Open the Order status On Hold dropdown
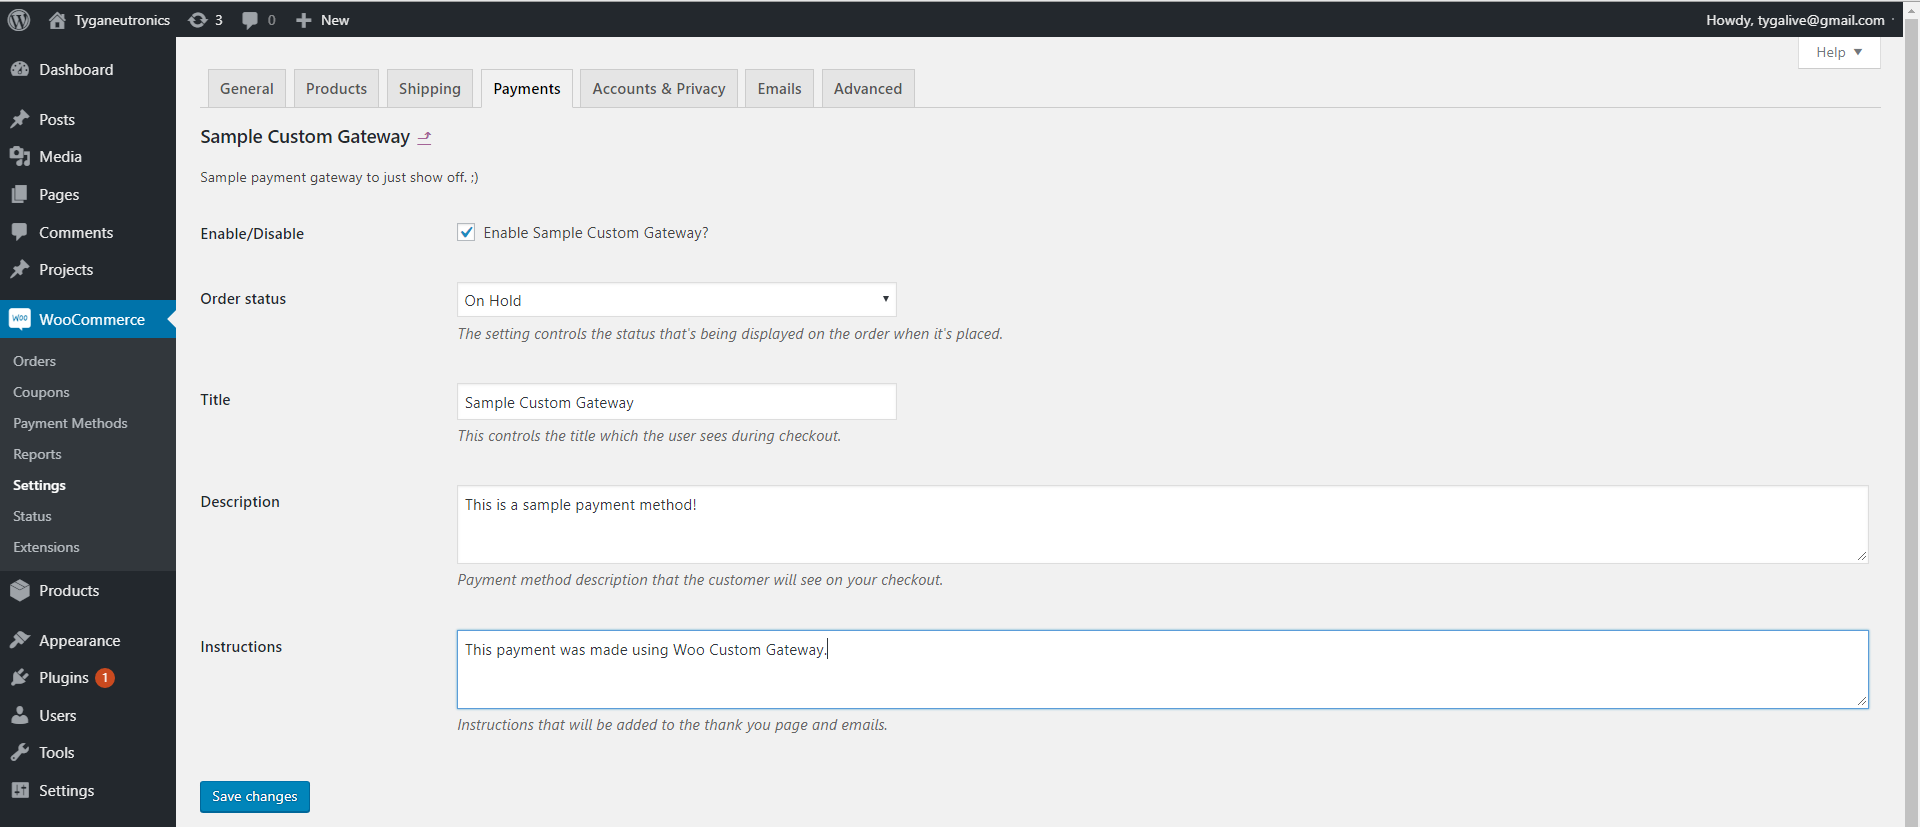 pos(677,300)
